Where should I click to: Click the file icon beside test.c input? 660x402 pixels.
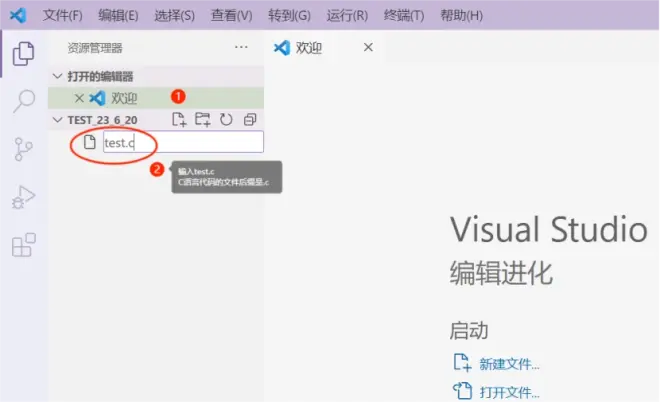pos(89,142)
